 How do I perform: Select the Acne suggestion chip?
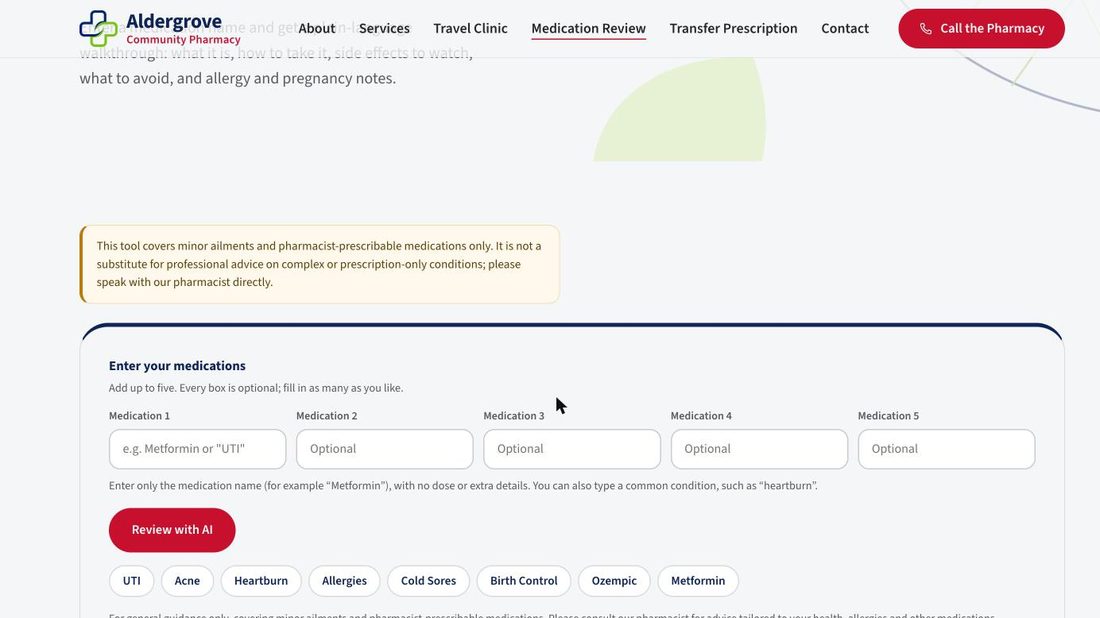click(x=187, y=581)
